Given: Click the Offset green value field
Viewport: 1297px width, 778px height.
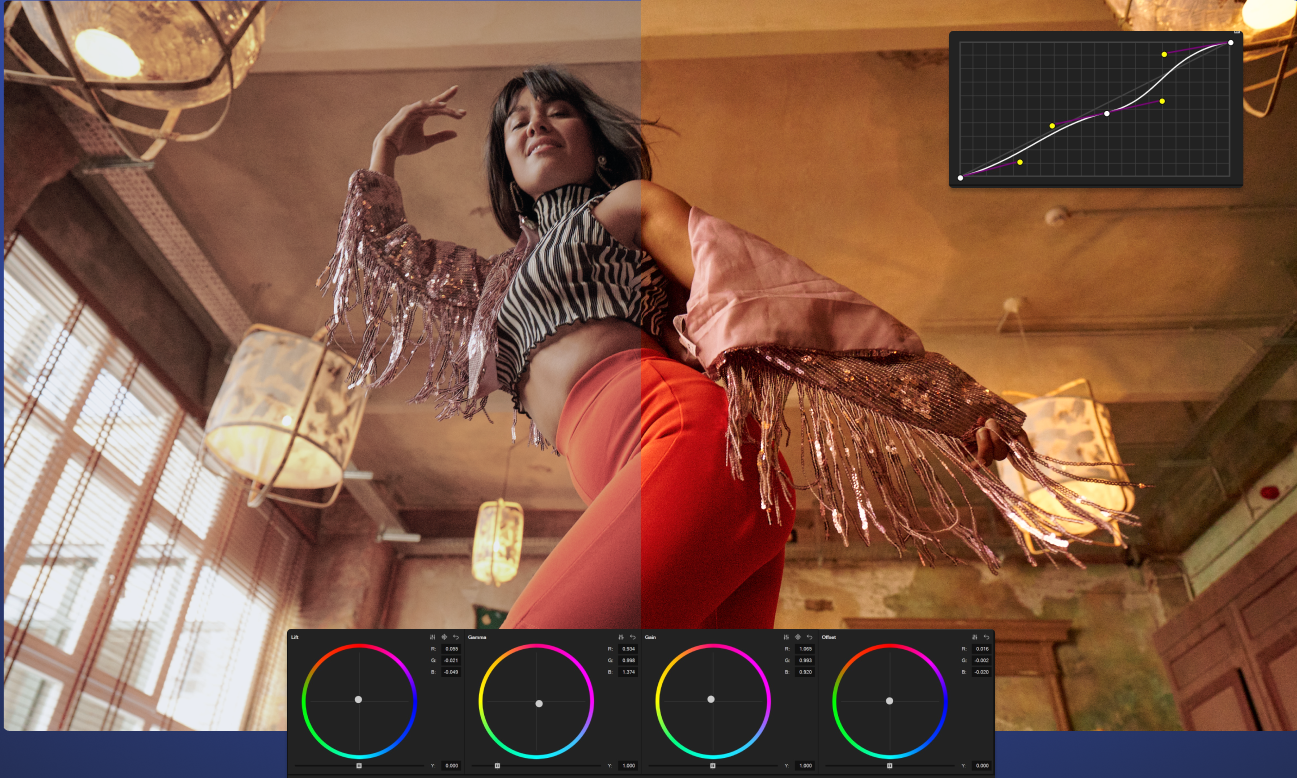Looking at the screenshot, I should [981, 660].
